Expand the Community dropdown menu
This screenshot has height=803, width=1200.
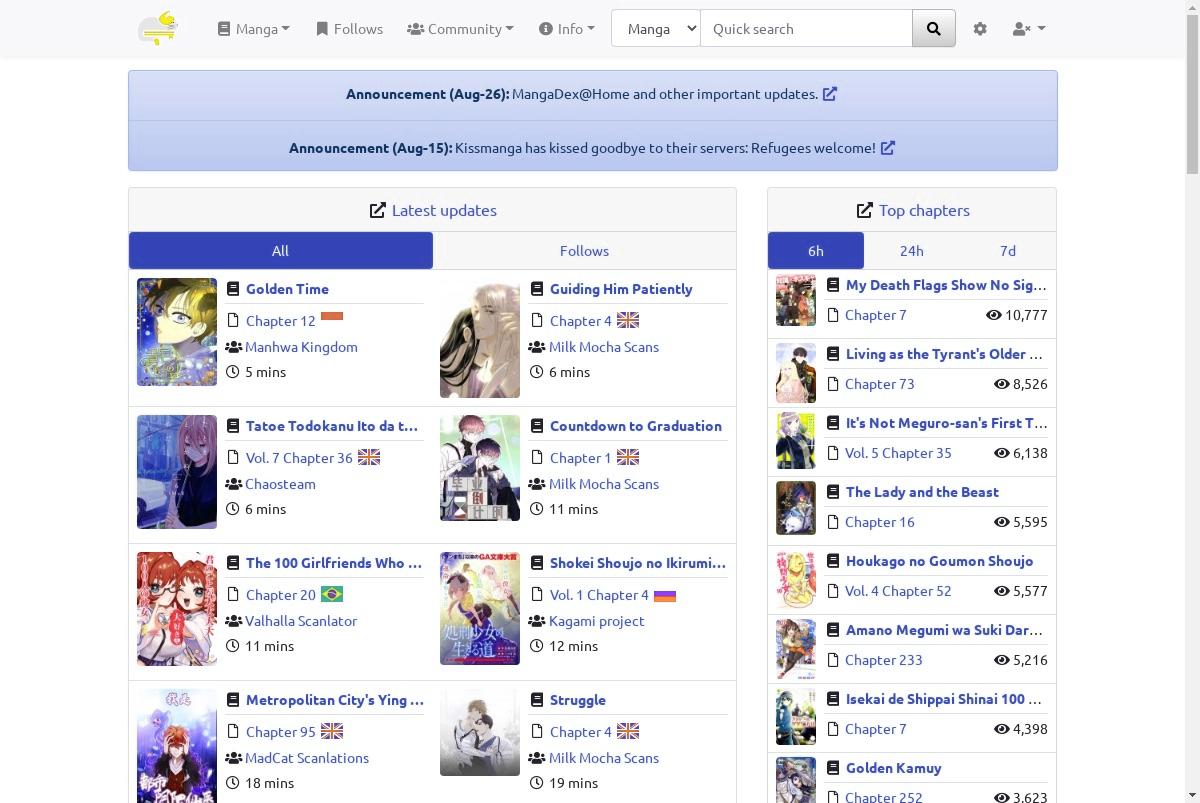(x=460, y=29)
